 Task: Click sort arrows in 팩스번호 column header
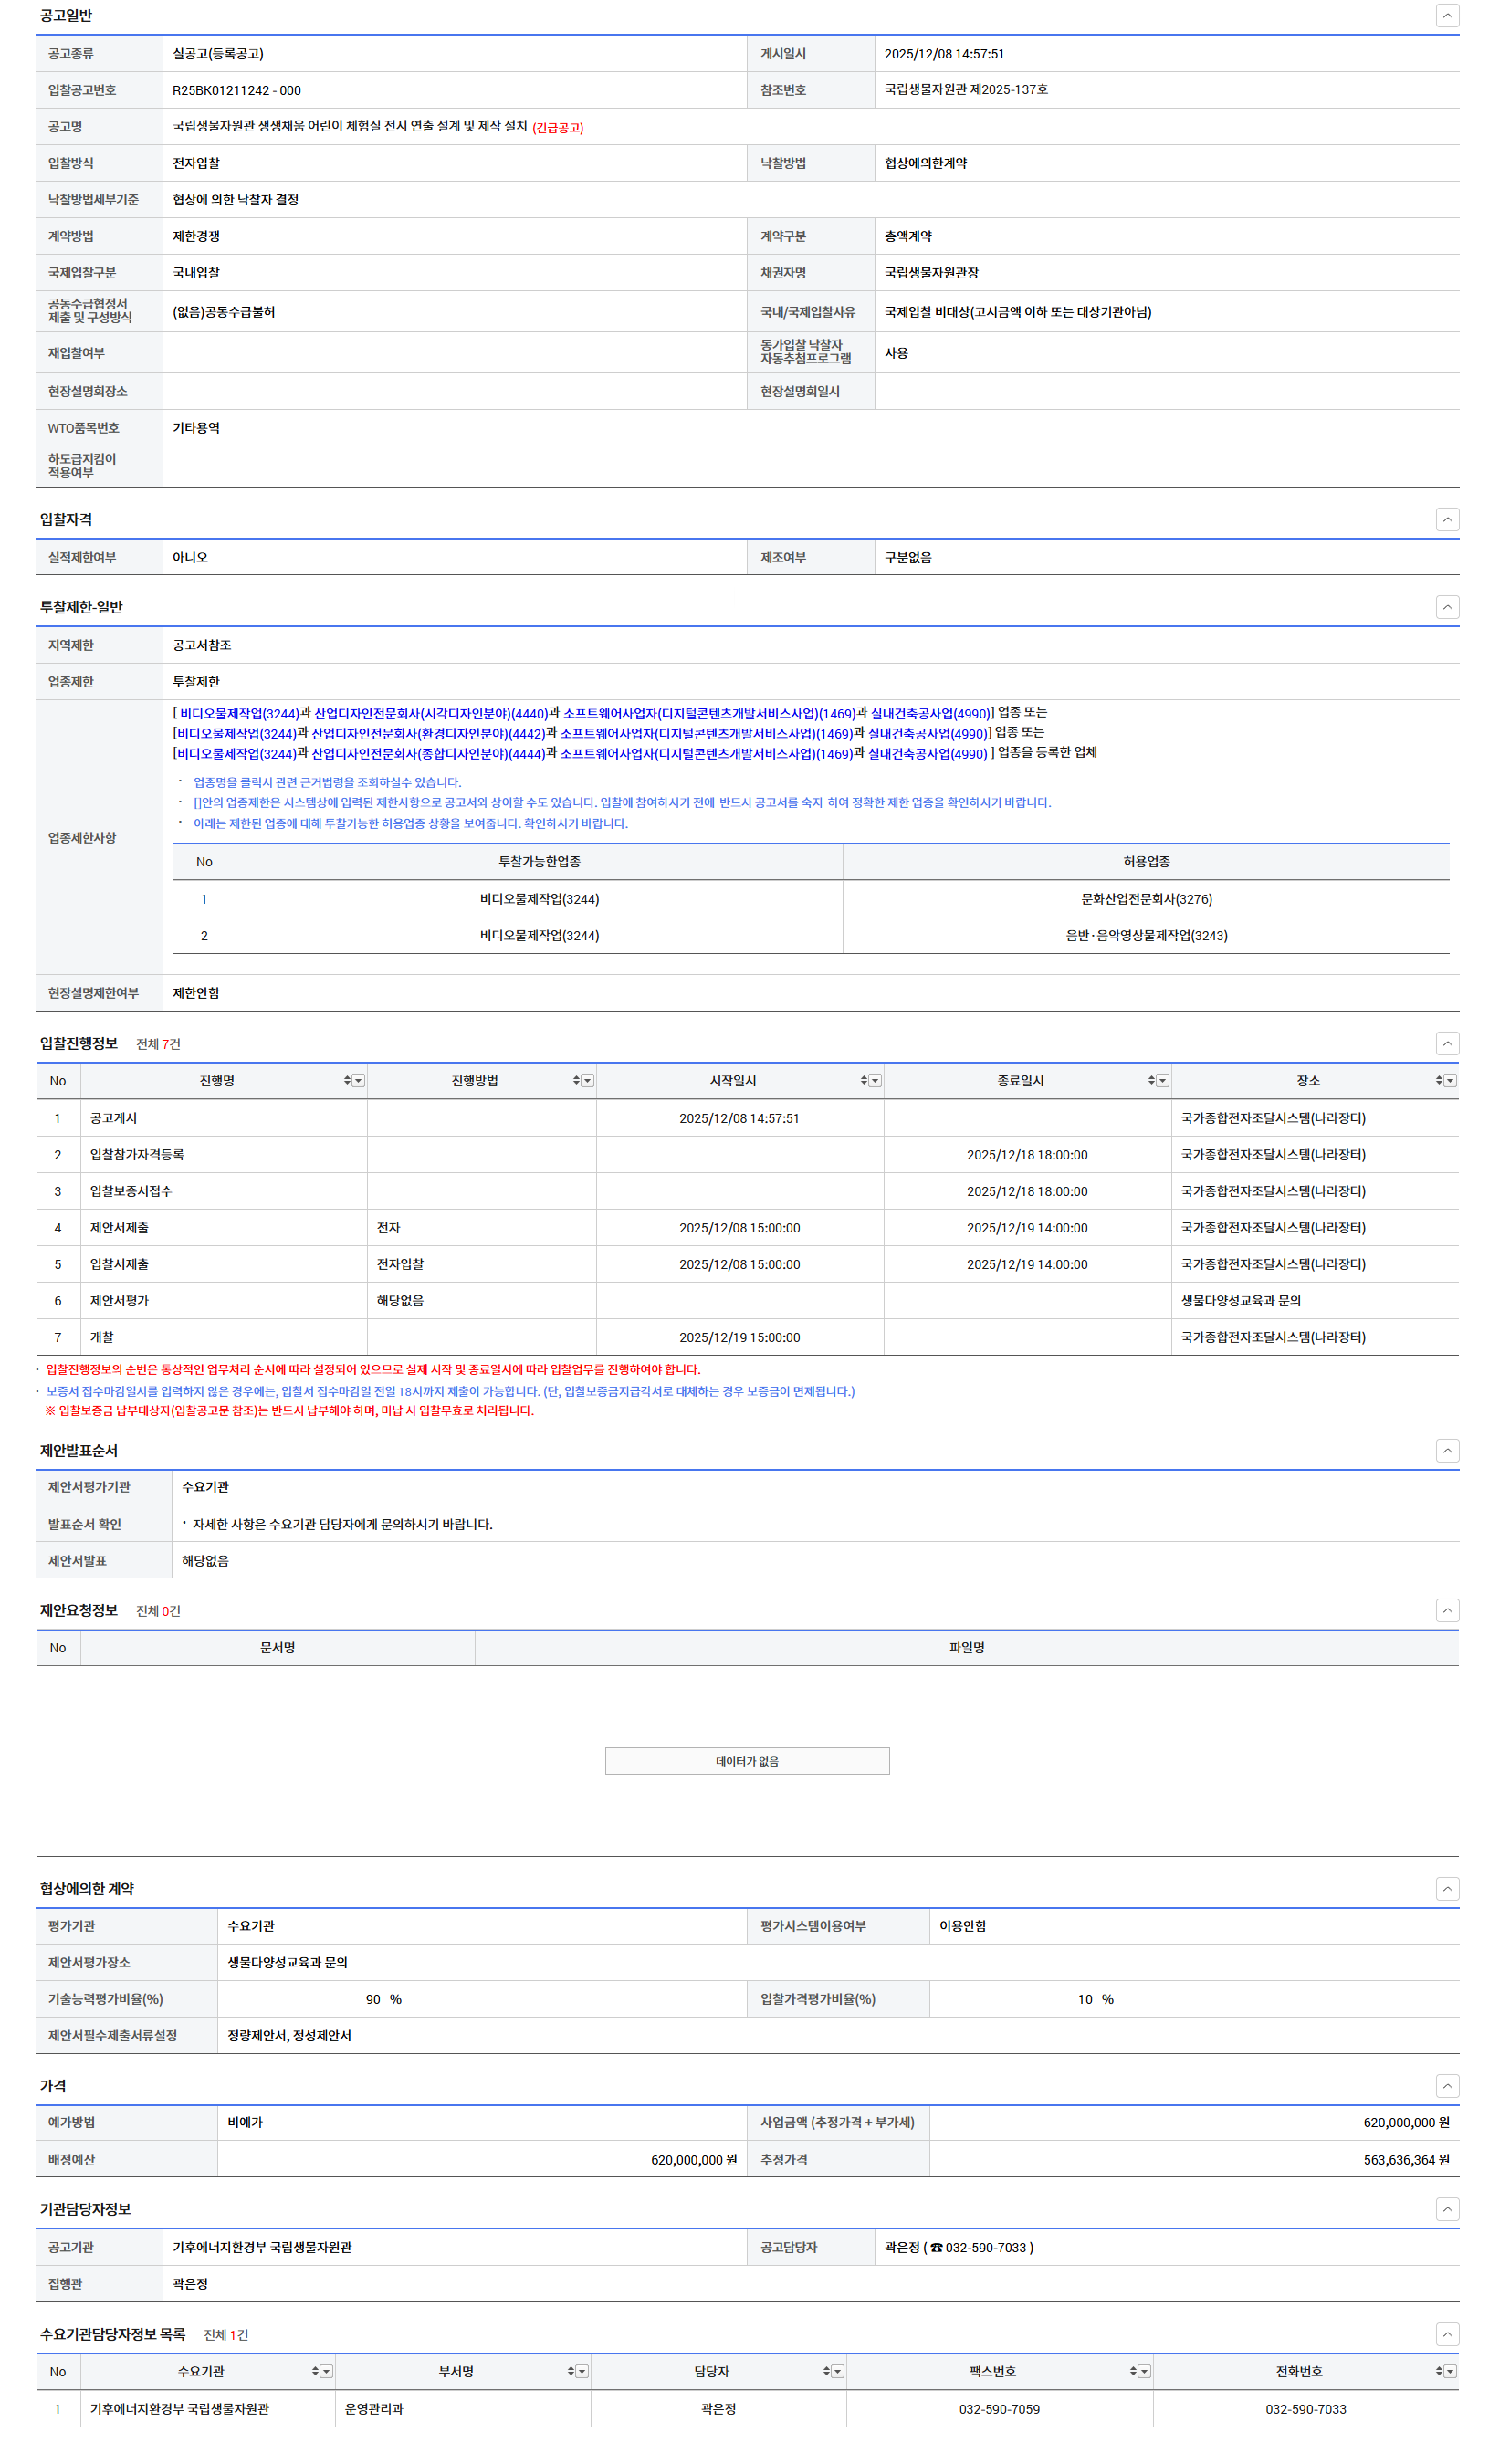point(1133,2371)
